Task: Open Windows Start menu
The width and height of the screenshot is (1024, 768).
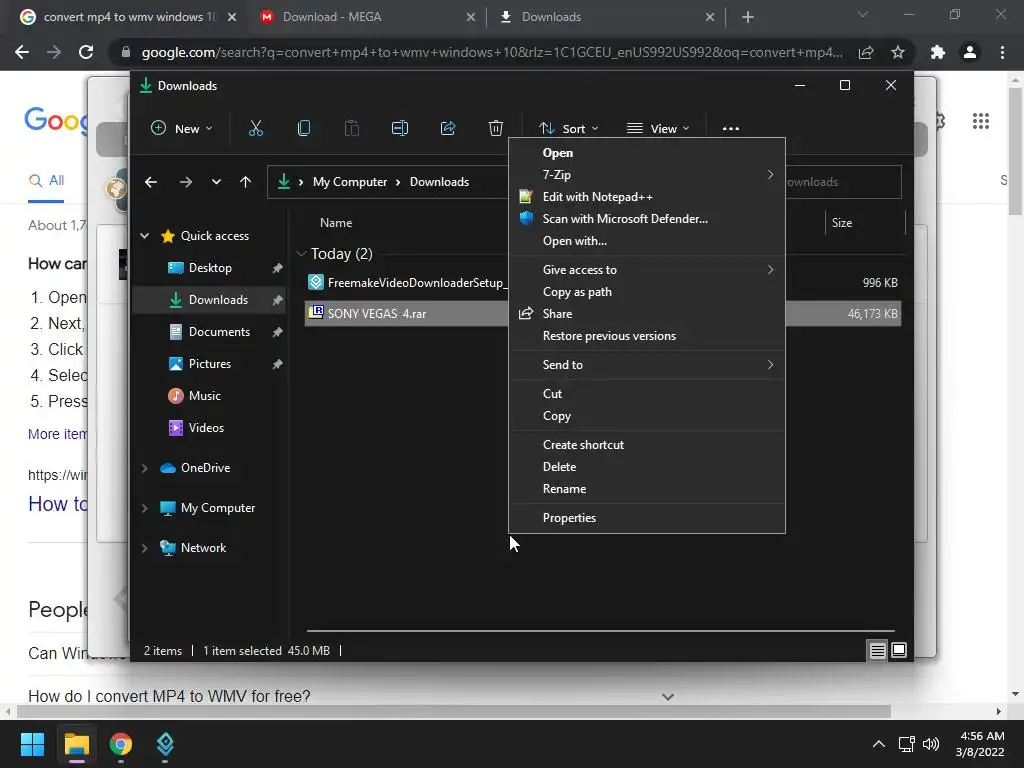Action: coord(32,744)
